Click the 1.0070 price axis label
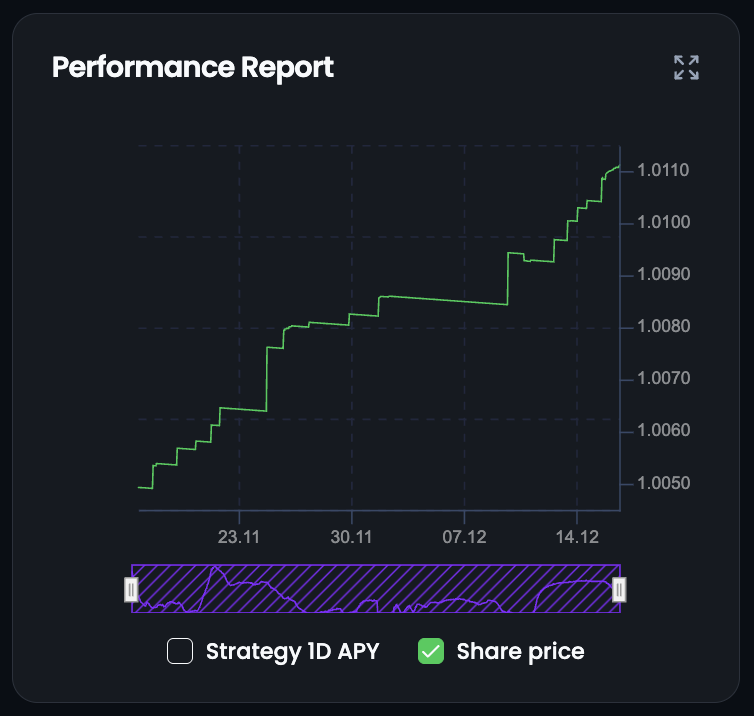 (661, 380)
